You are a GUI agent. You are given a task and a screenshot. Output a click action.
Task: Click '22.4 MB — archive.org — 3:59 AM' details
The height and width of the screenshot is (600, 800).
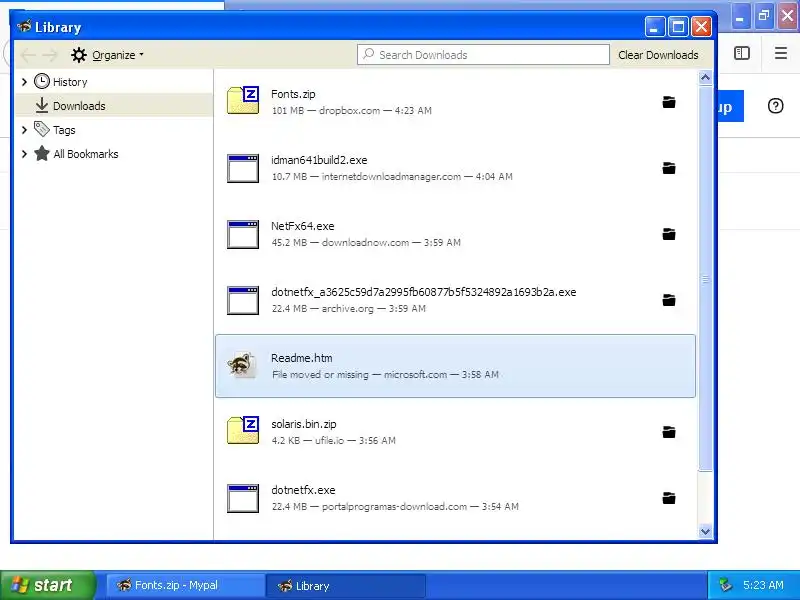coord(348,308)
